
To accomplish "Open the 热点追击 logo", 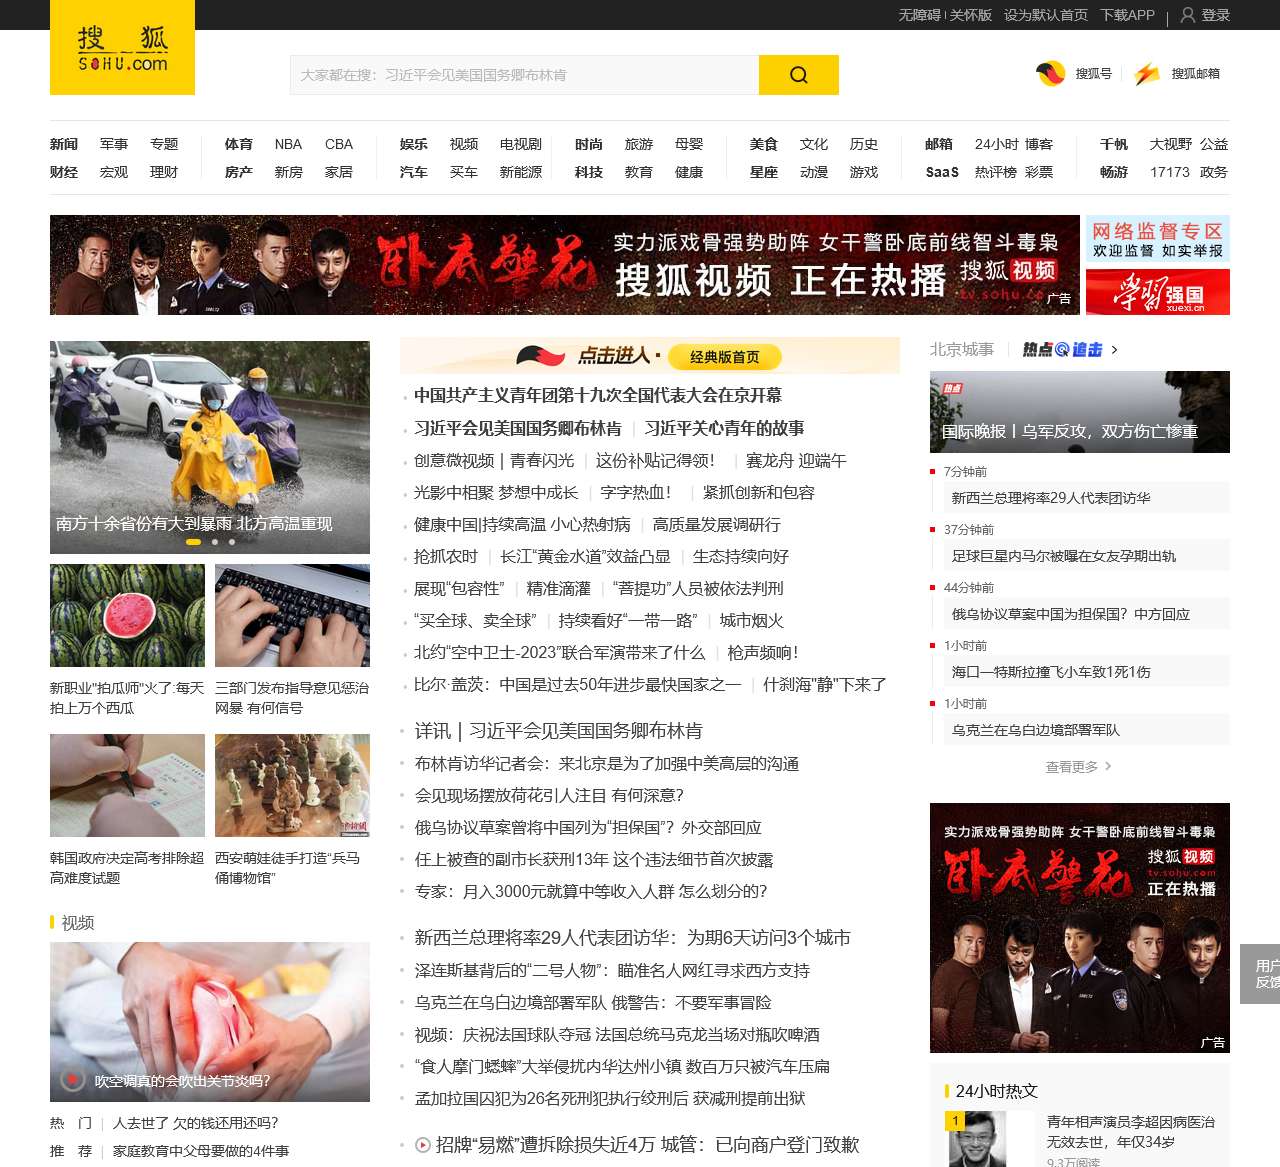I will click(x=1062, y=350).
